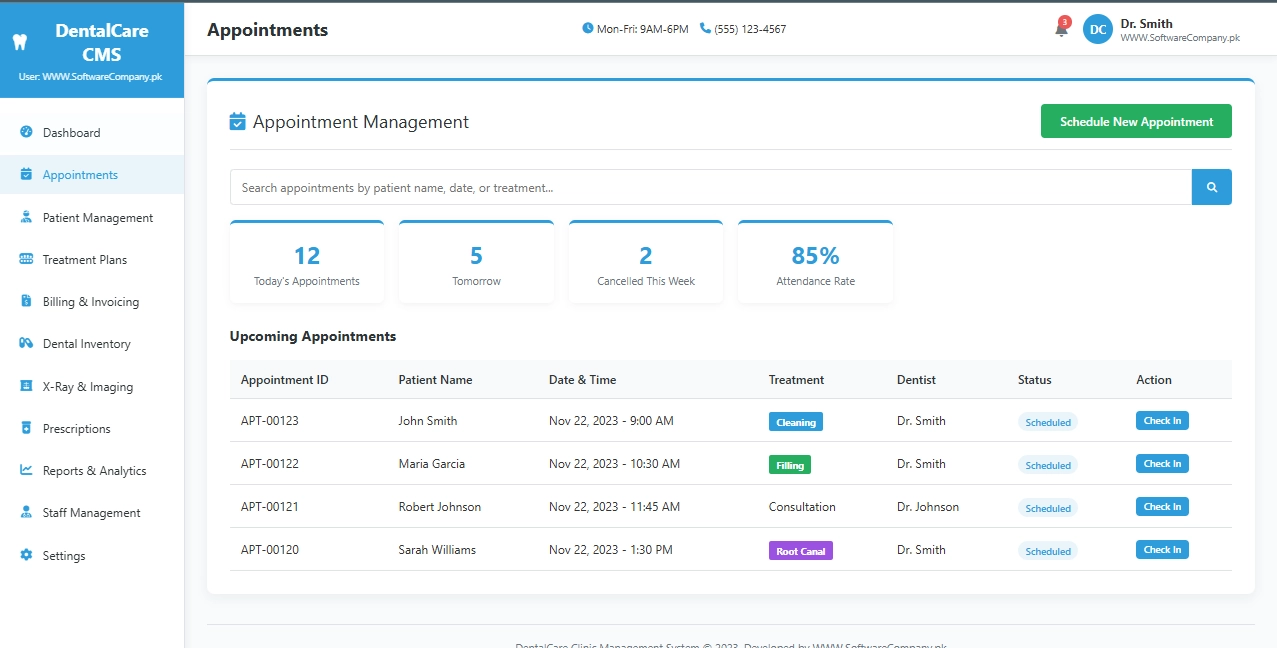Image resolution: width=1277 pixels, height=648 pixels.
Task: Click the Billing & Invoicing sidebar icon
Action: click(26, 302)
